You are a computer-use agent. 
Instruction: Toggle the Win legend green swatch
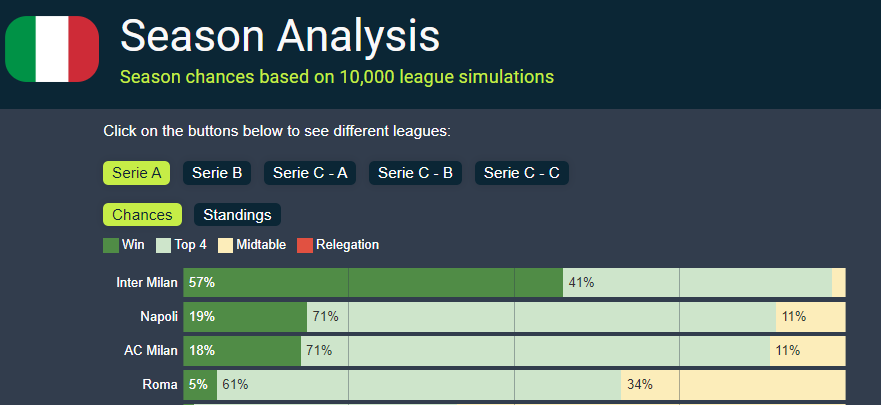[x=111, y=245]
